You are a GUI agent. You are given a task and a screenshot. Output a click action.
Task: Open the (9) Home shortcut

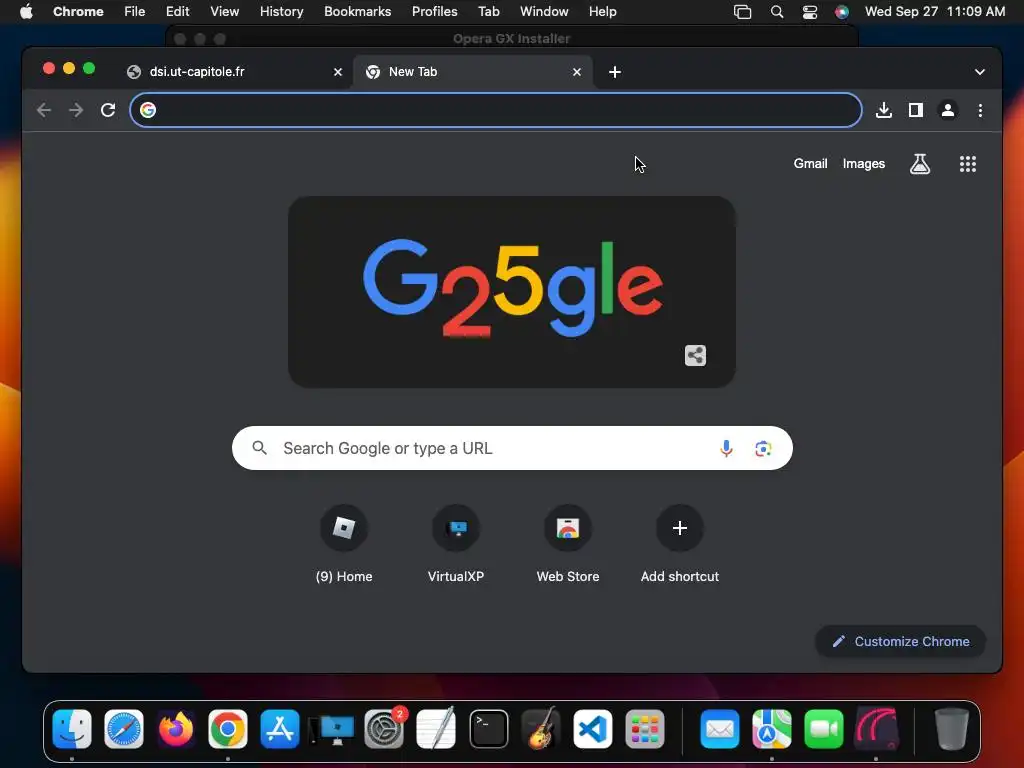coord(344,543)
